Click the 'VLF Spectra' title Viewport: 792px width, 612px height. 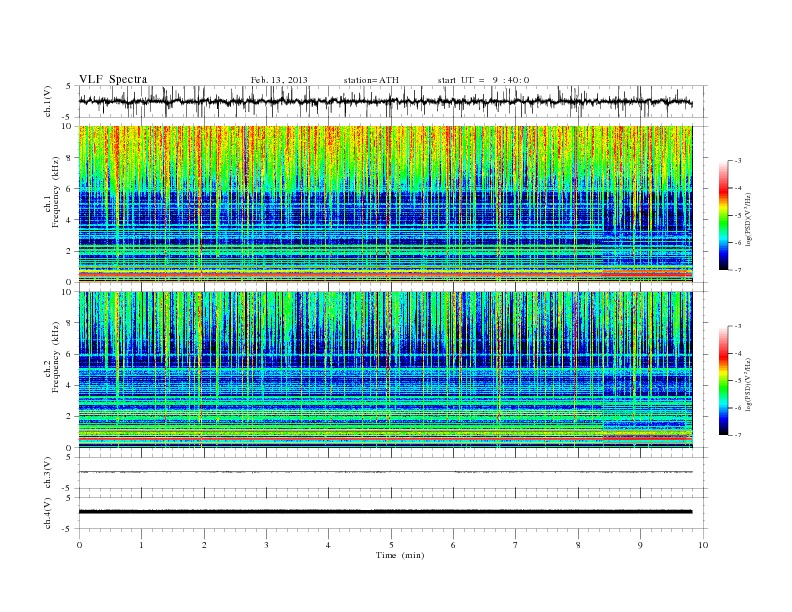click(x=113, y=79)
